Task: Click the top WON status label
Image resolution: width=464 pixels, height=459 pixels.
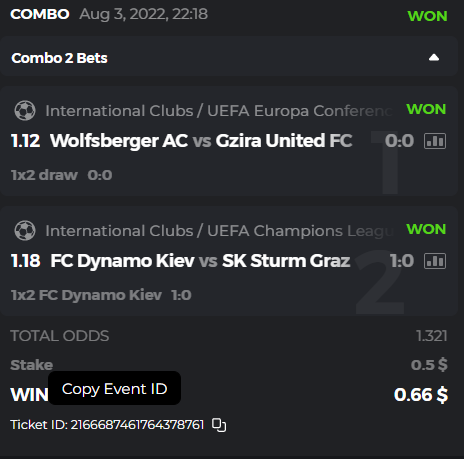Action: point(427,16)
